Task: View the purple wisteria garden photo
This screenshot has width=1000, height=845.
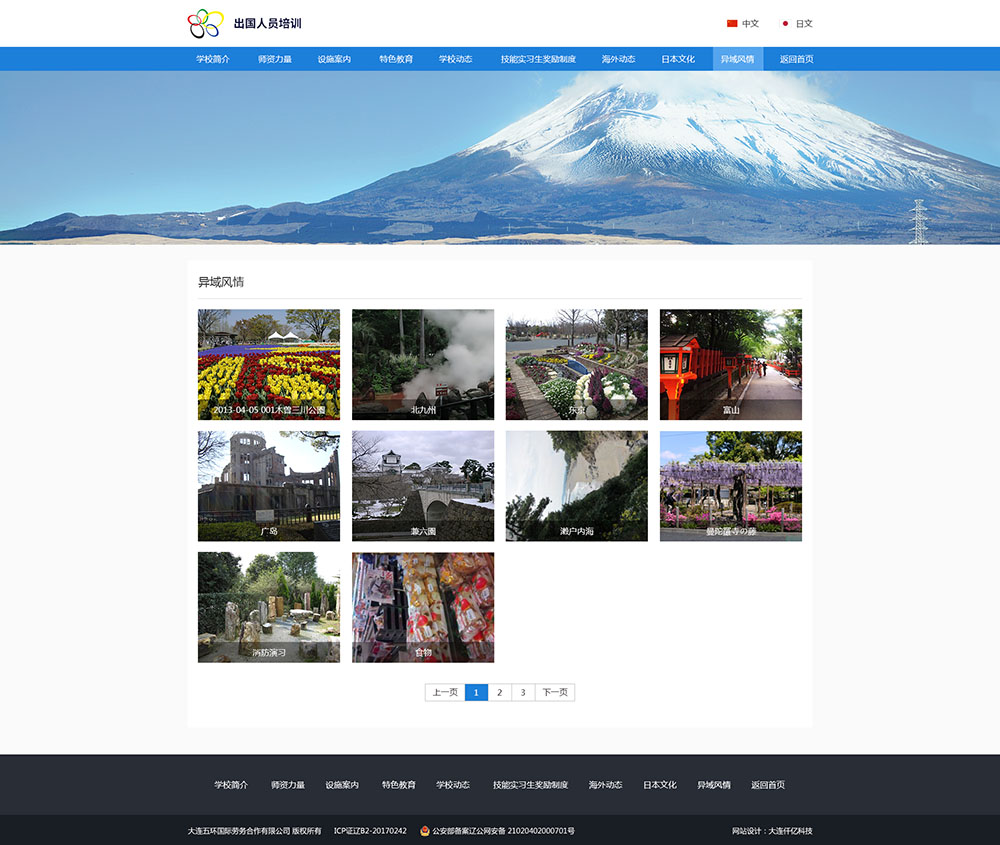Action: pos(731,486)
